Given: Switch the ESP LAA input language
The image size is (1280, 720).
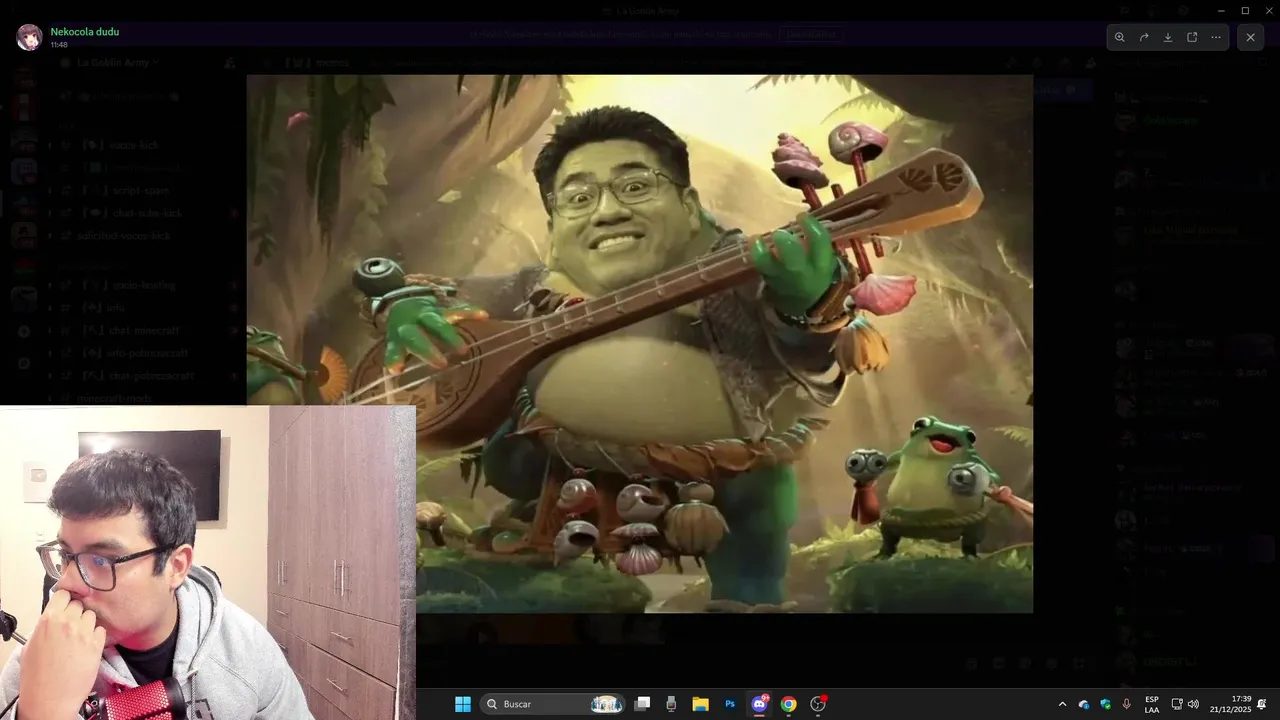Looking at the screenshot, I should pyautogui.click(x=1152, y=704).
